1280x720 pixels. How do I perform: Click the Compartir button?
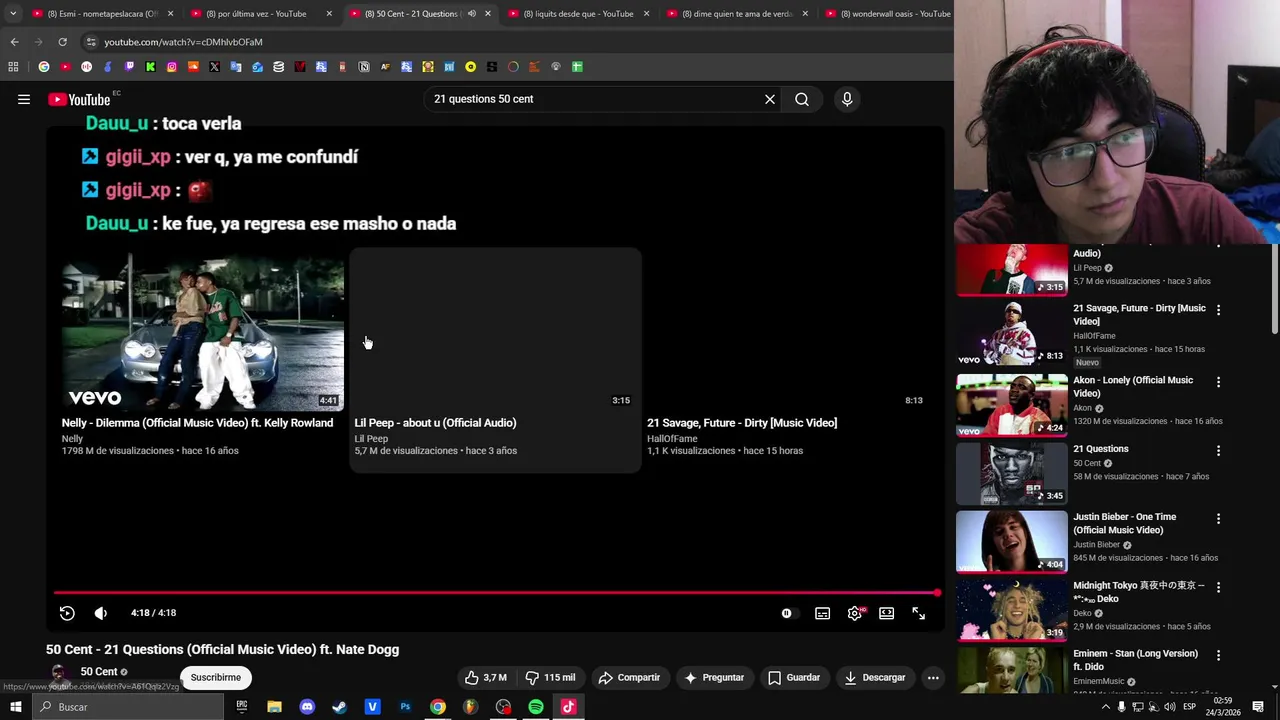click(629, 677)
